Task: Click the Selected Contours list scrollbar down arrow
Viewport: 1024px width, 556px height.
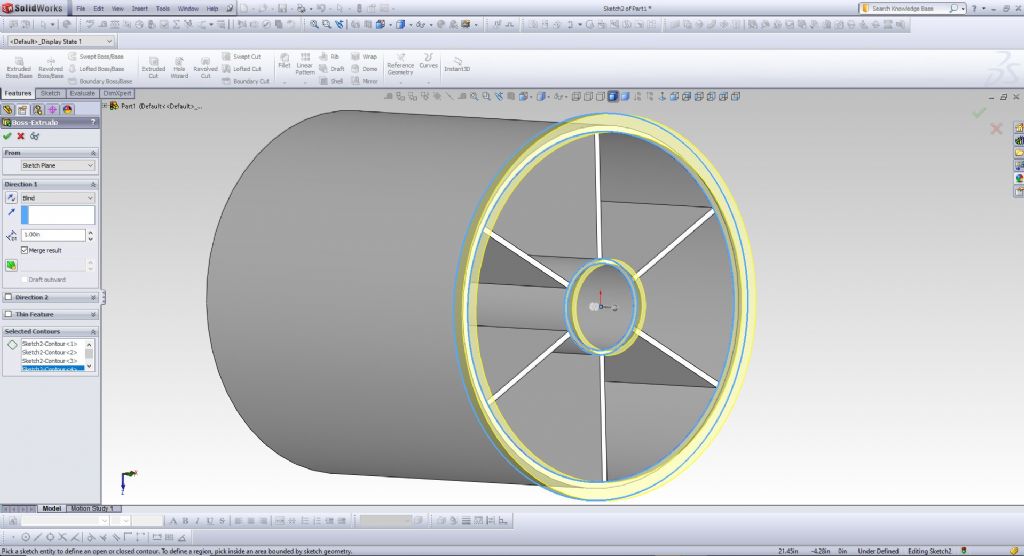Action: (89, 367)
